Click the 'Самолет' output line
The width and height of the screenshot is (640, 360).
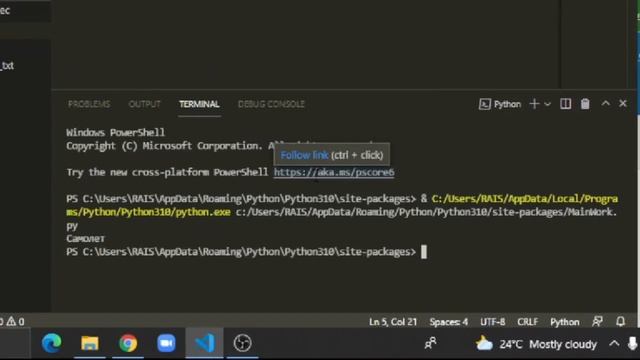coord(85,238)
